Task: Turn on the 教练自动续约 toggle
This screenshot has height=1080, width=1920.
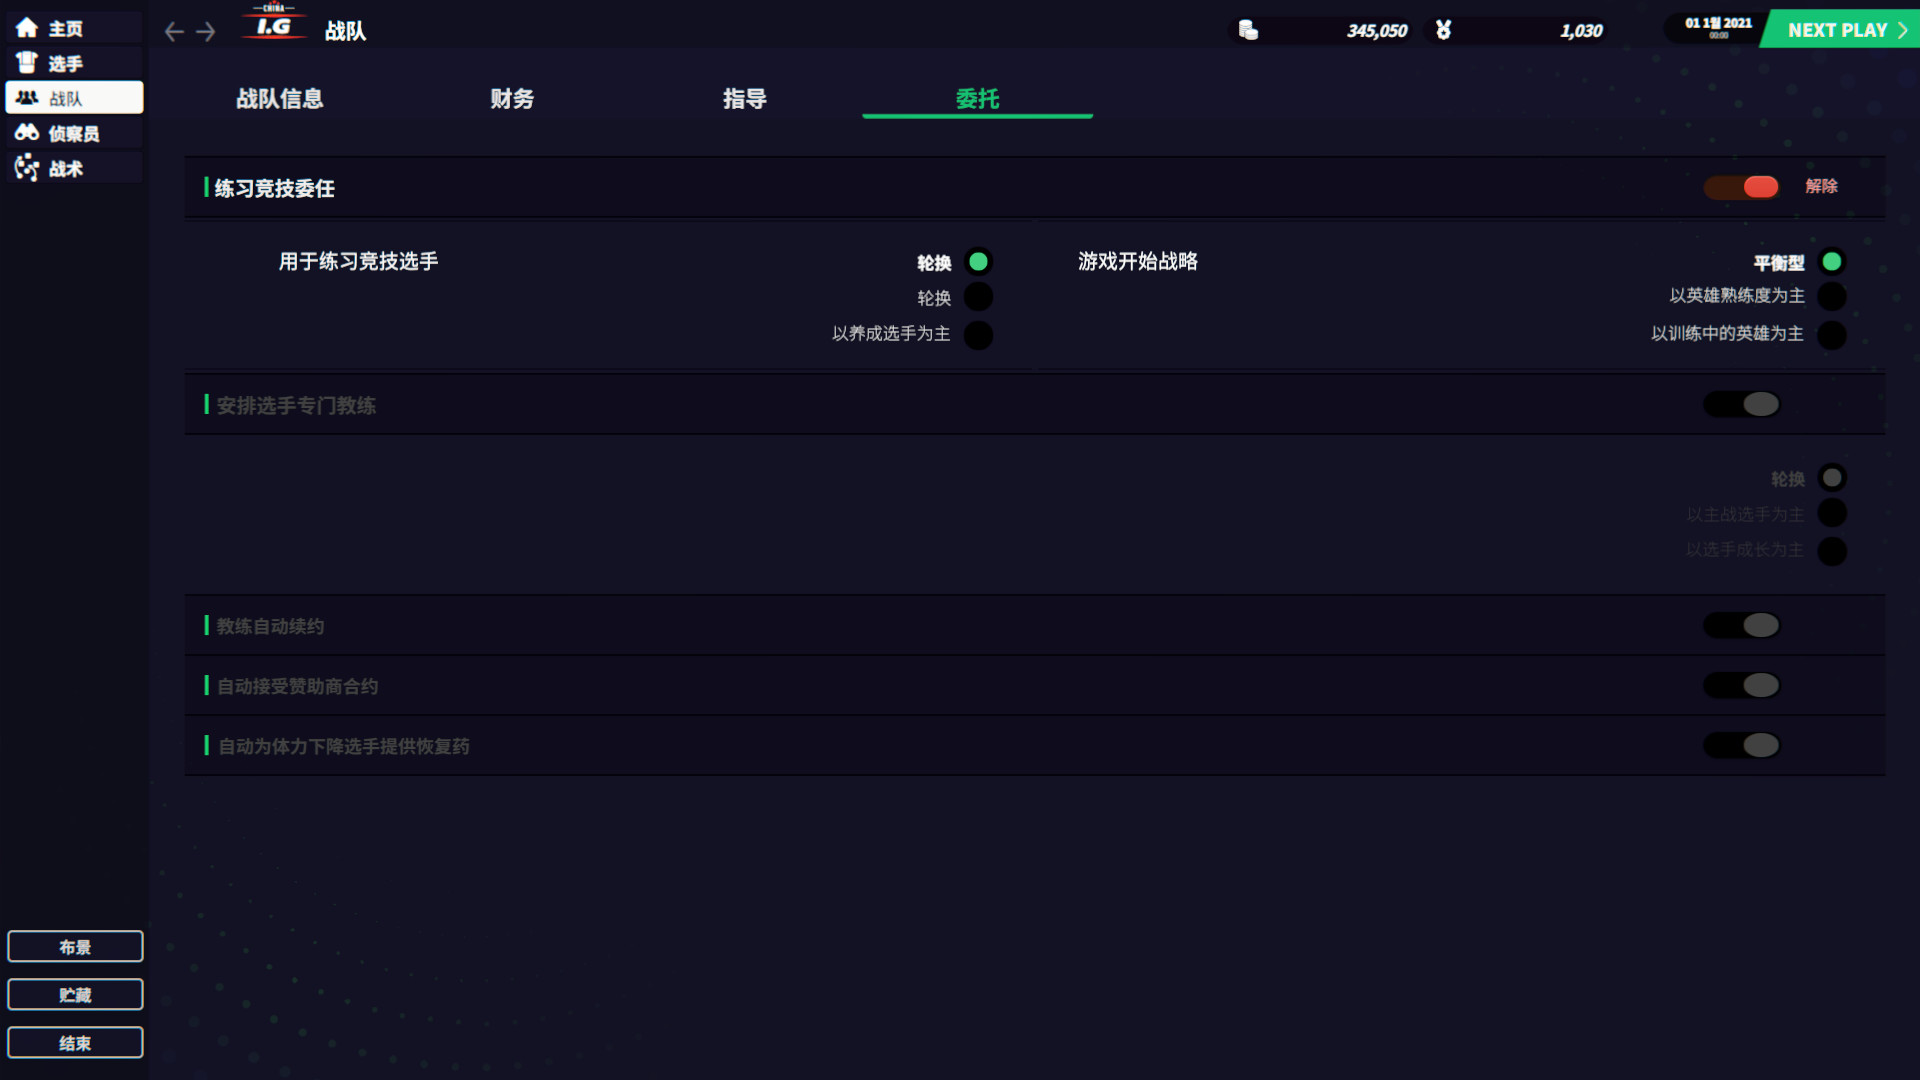Action: click(x=1742, y=624)
